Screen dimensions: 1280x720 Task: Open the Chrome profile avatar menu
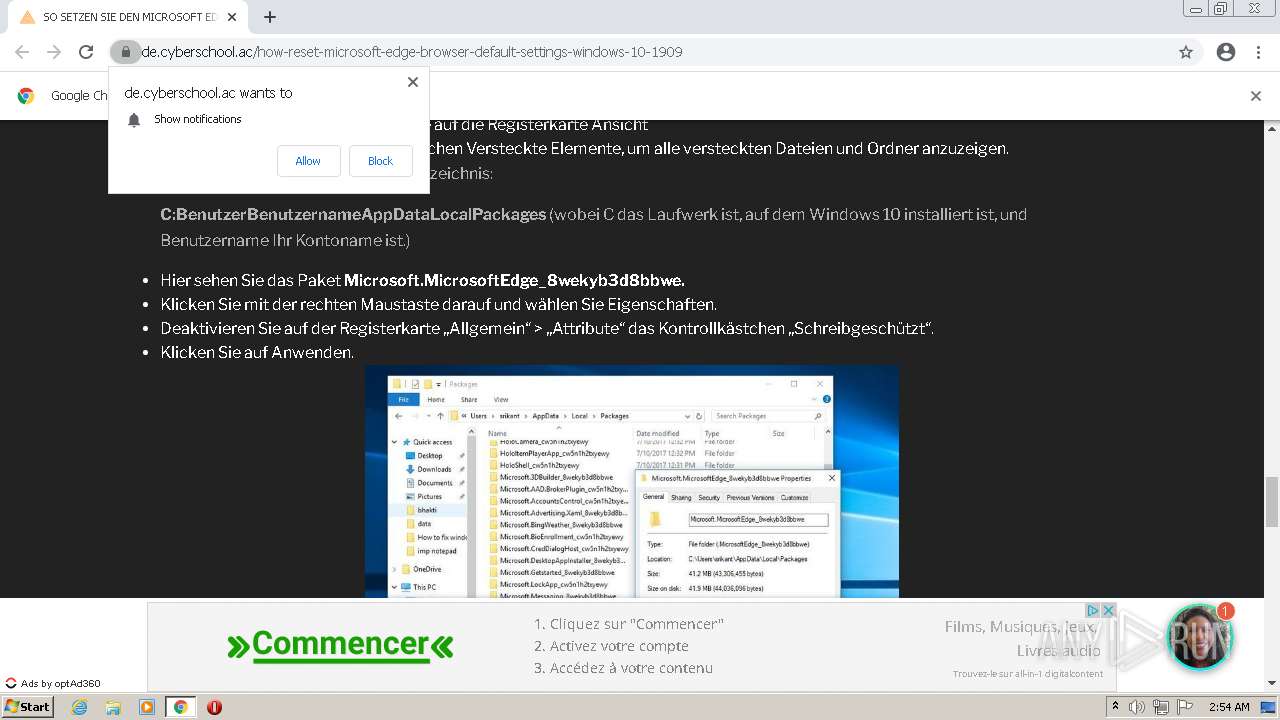[1226, 52]
